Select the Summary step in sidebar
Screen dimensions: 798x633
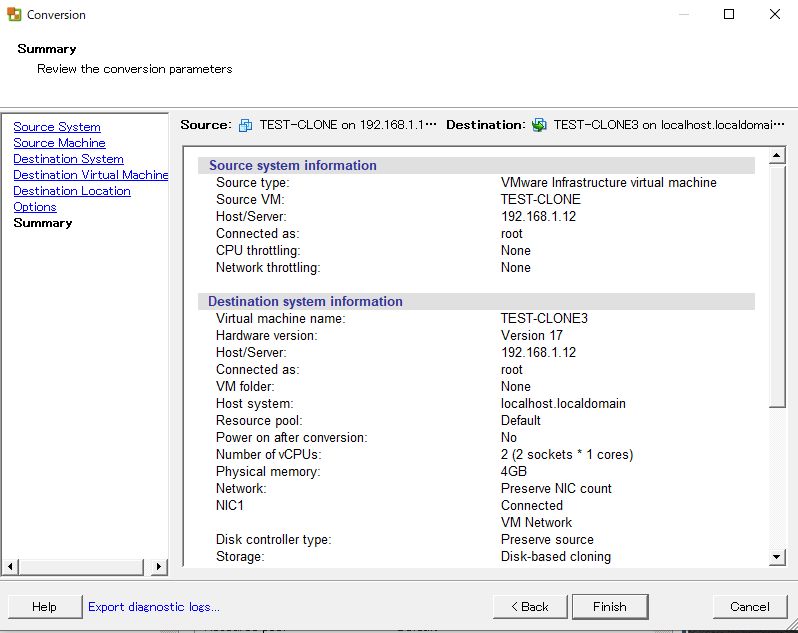[43, 223]
